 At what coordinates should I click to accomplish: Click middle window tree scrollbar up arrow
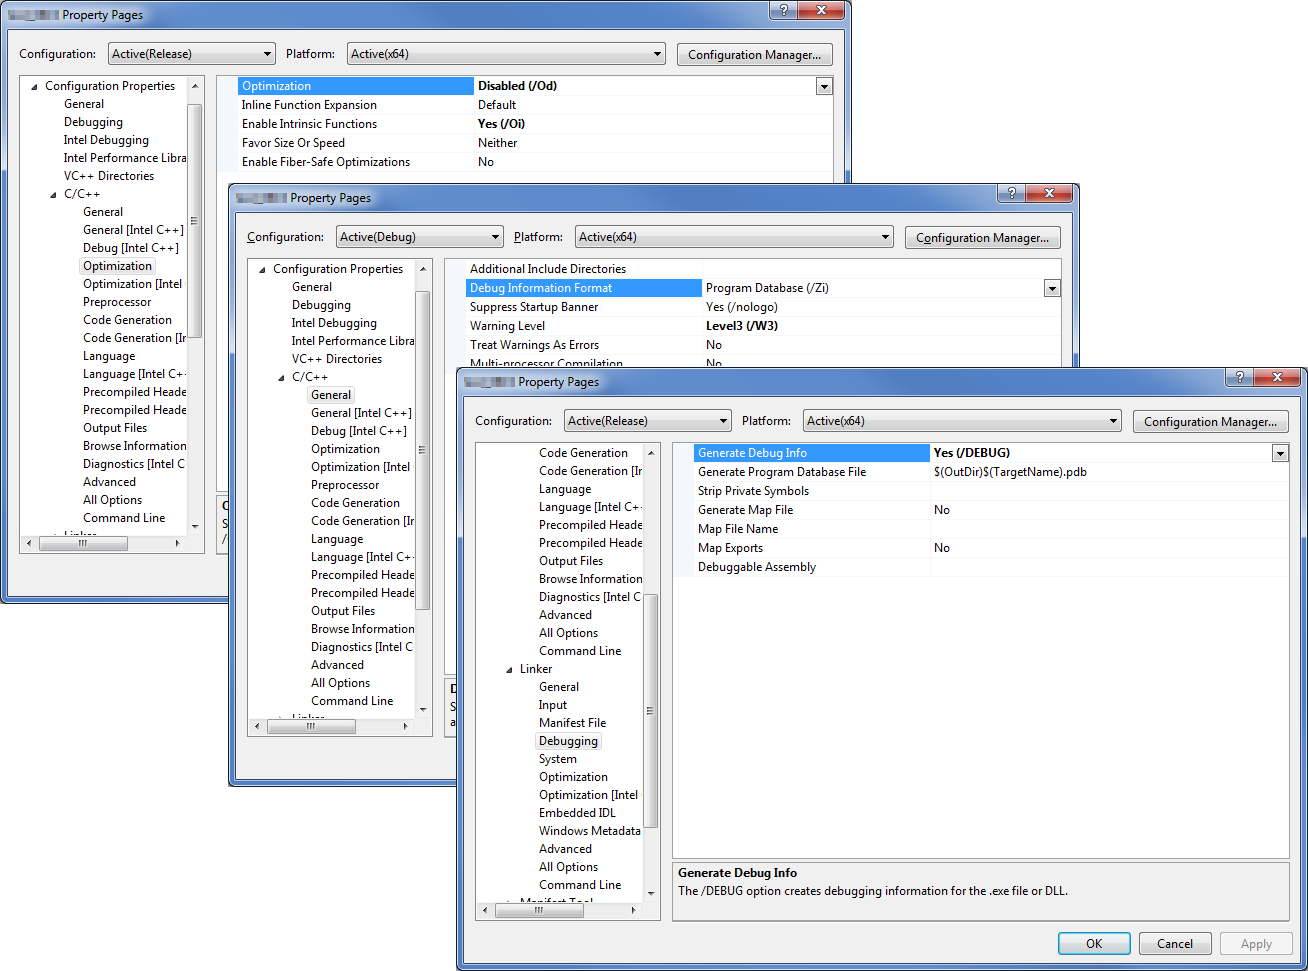click(x=423, y=269)
